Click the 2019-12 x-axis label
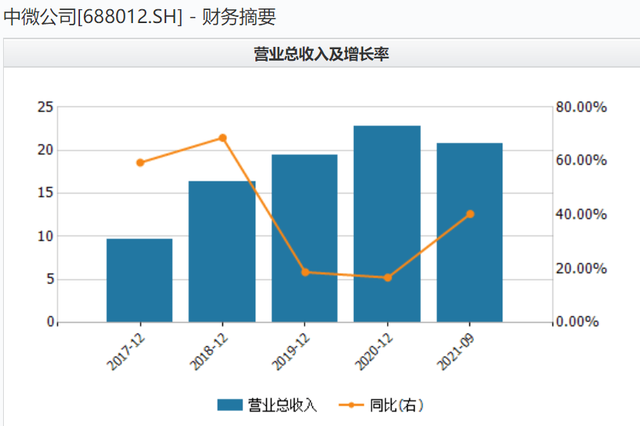Screen dimensions: 640x426 pos(291,352)
